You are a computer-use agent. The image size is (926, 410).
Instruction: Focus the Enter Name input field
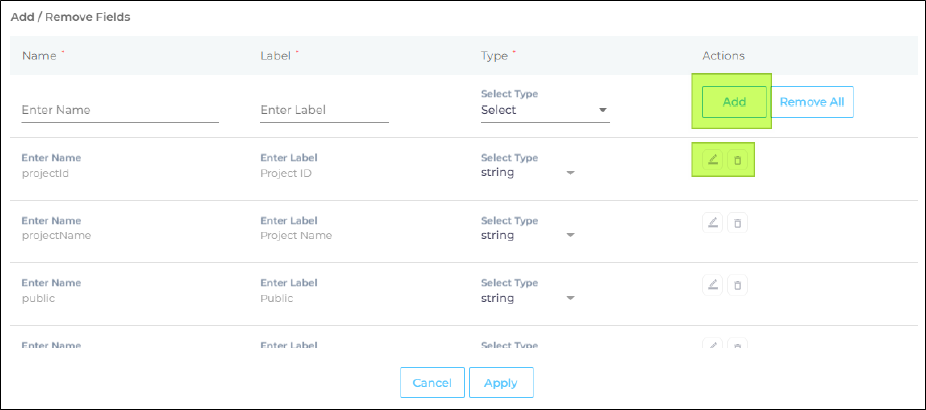click(x=119, y=110)
